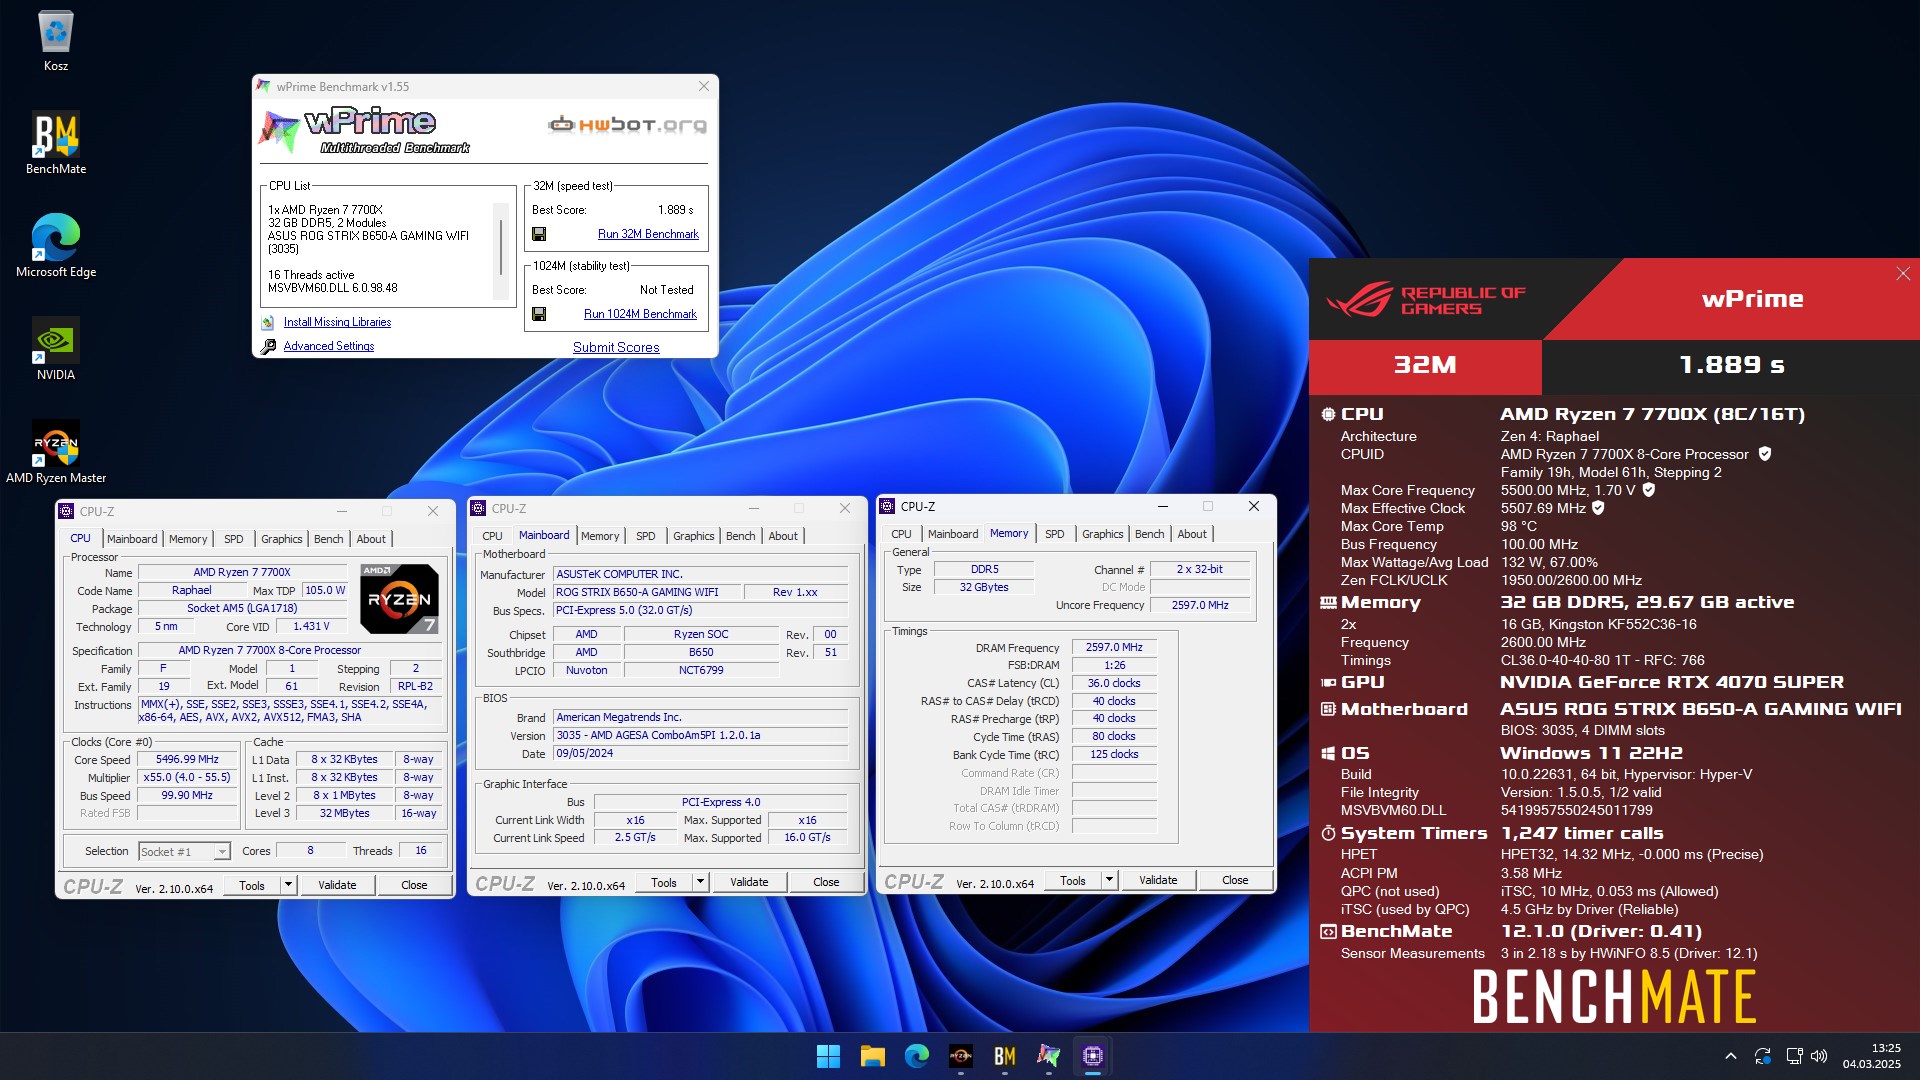Open File Explorer from taskbar
The height and width of the screenshot is (1080, 1920).
pos(872,1056)
